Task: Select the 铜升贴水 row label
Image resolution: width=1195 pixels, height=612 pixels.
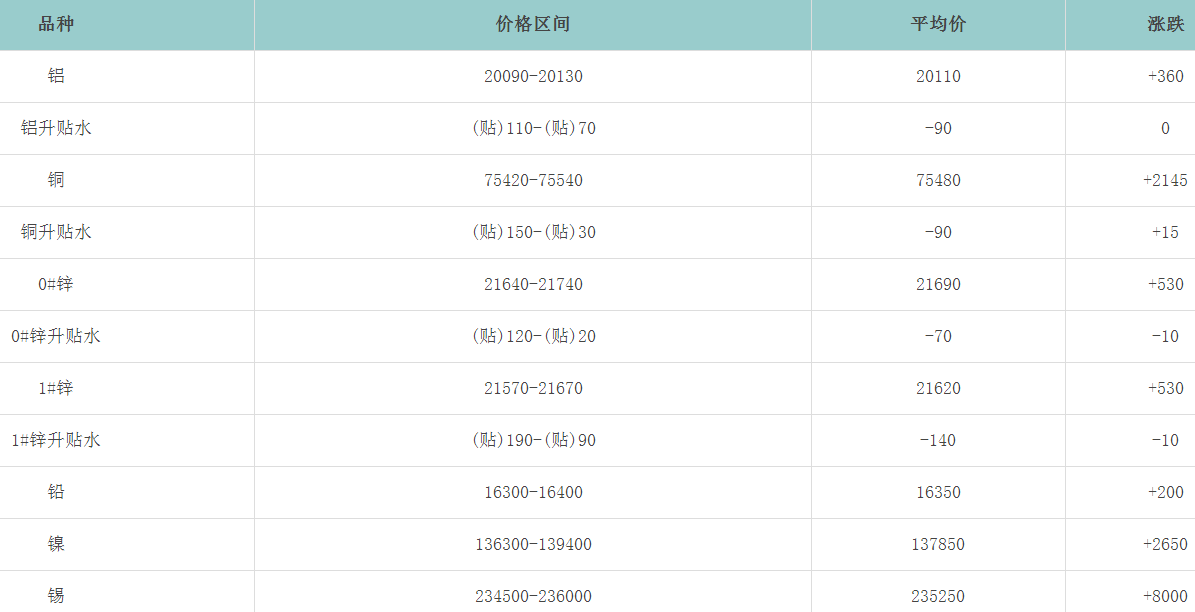Action: [56, 232]
